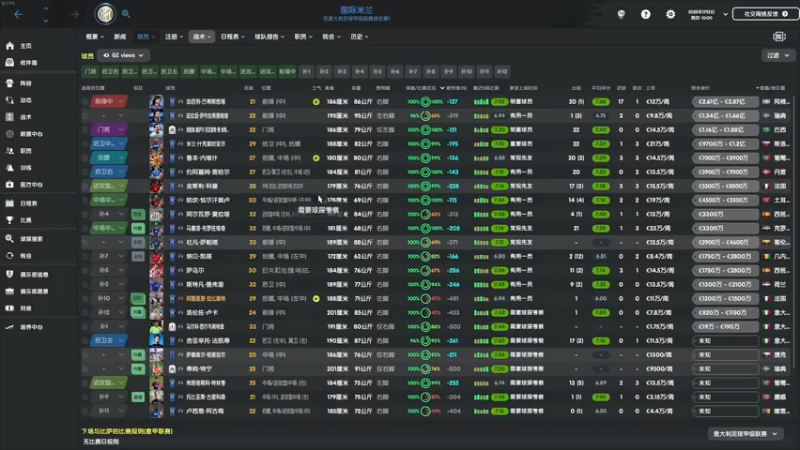This screenshot has width=800, height=450.
Task: Click transfer value €2.61亿 - €2.87亿
Action: coord(725,102)
